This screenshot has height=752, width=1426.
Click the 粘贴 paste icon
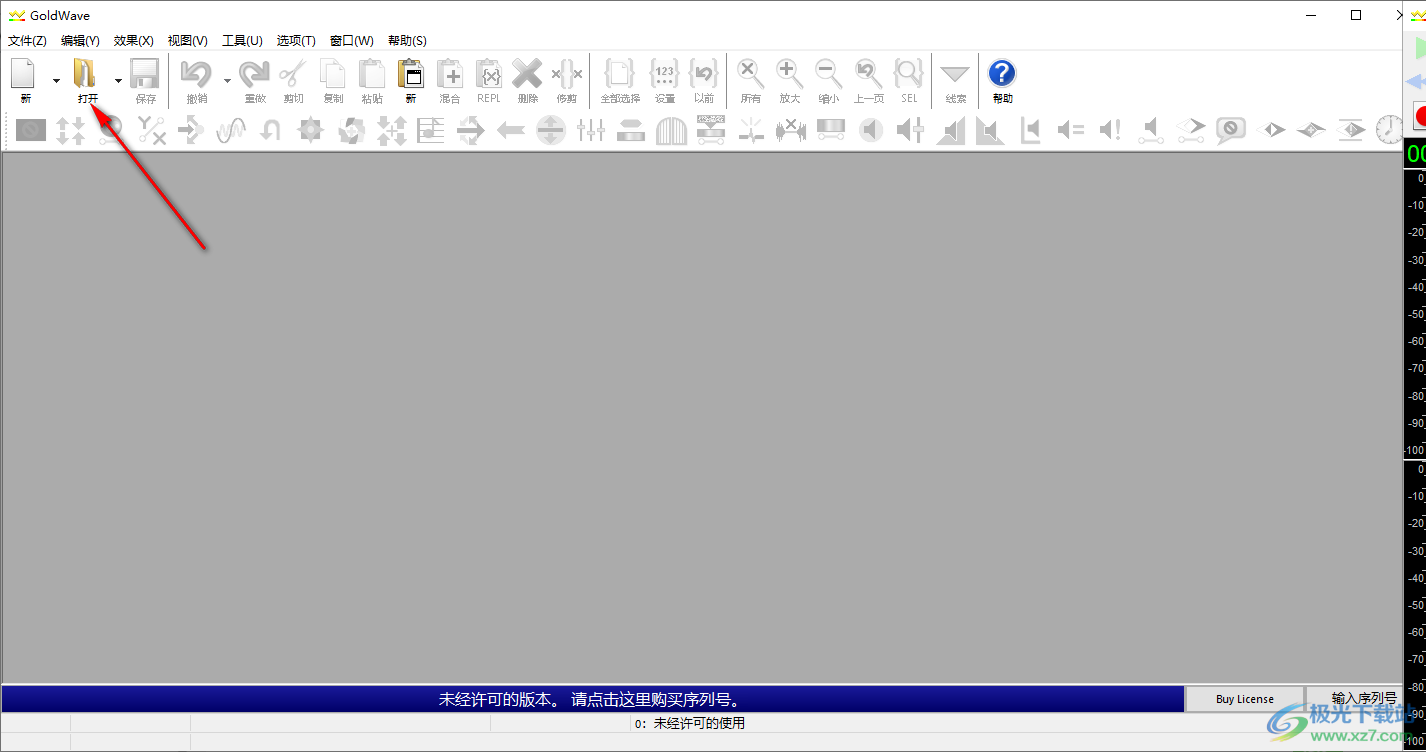point(372,74)
